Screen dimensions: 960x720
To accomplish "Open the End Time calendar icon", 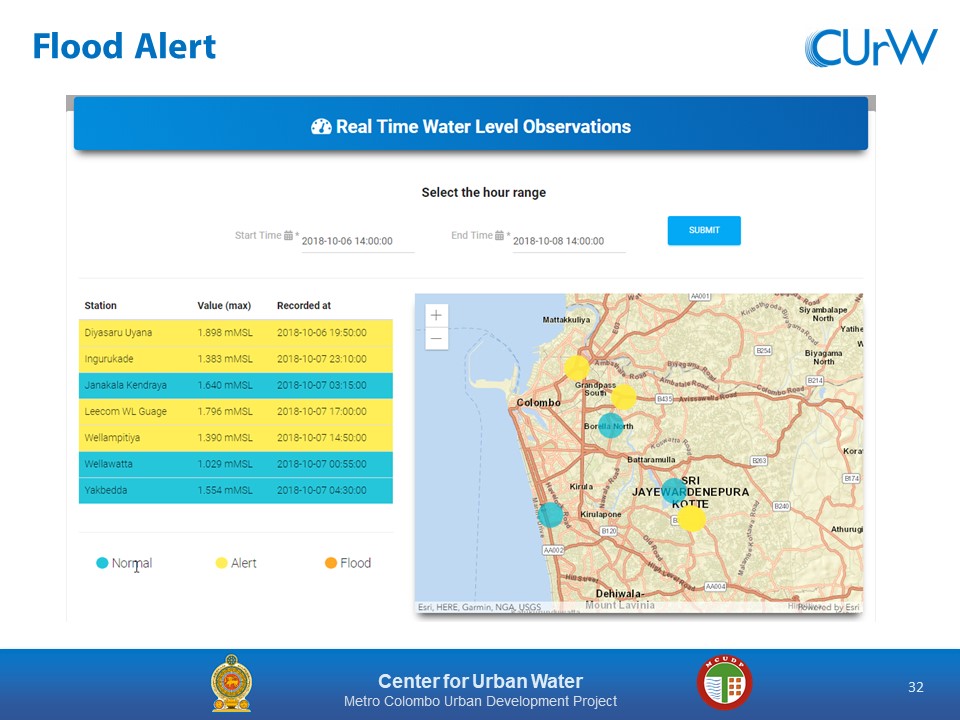I will coord(499,235).
